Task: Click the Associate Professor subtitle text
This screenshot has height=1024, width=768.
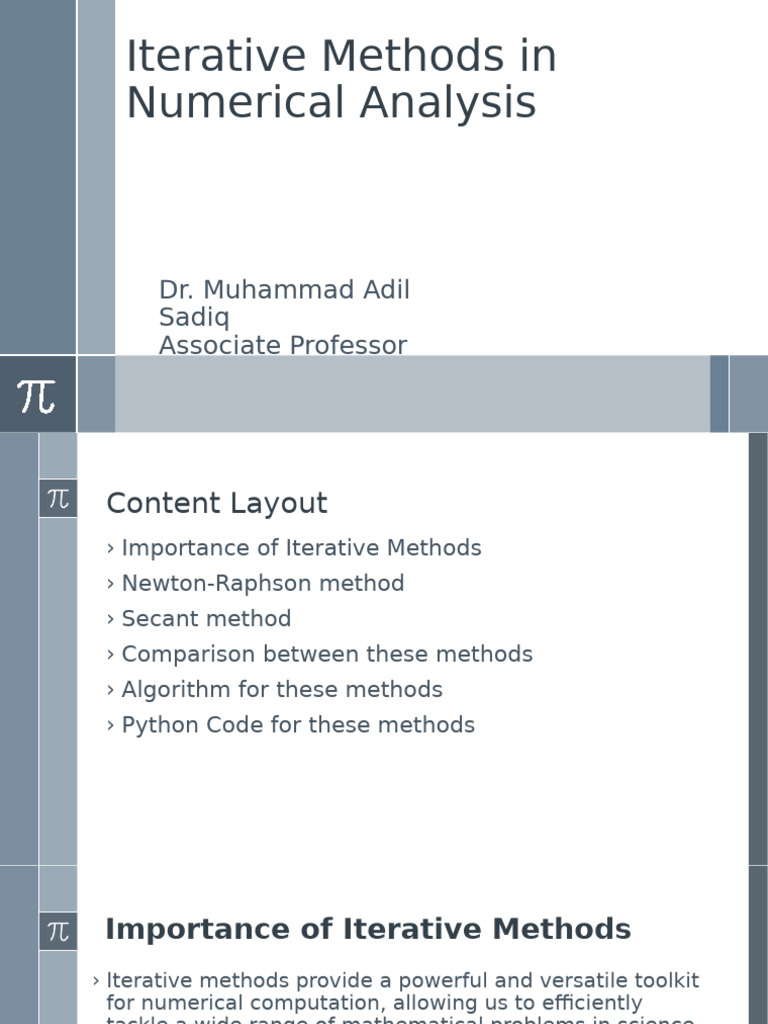Action: [x=283, y=346]
